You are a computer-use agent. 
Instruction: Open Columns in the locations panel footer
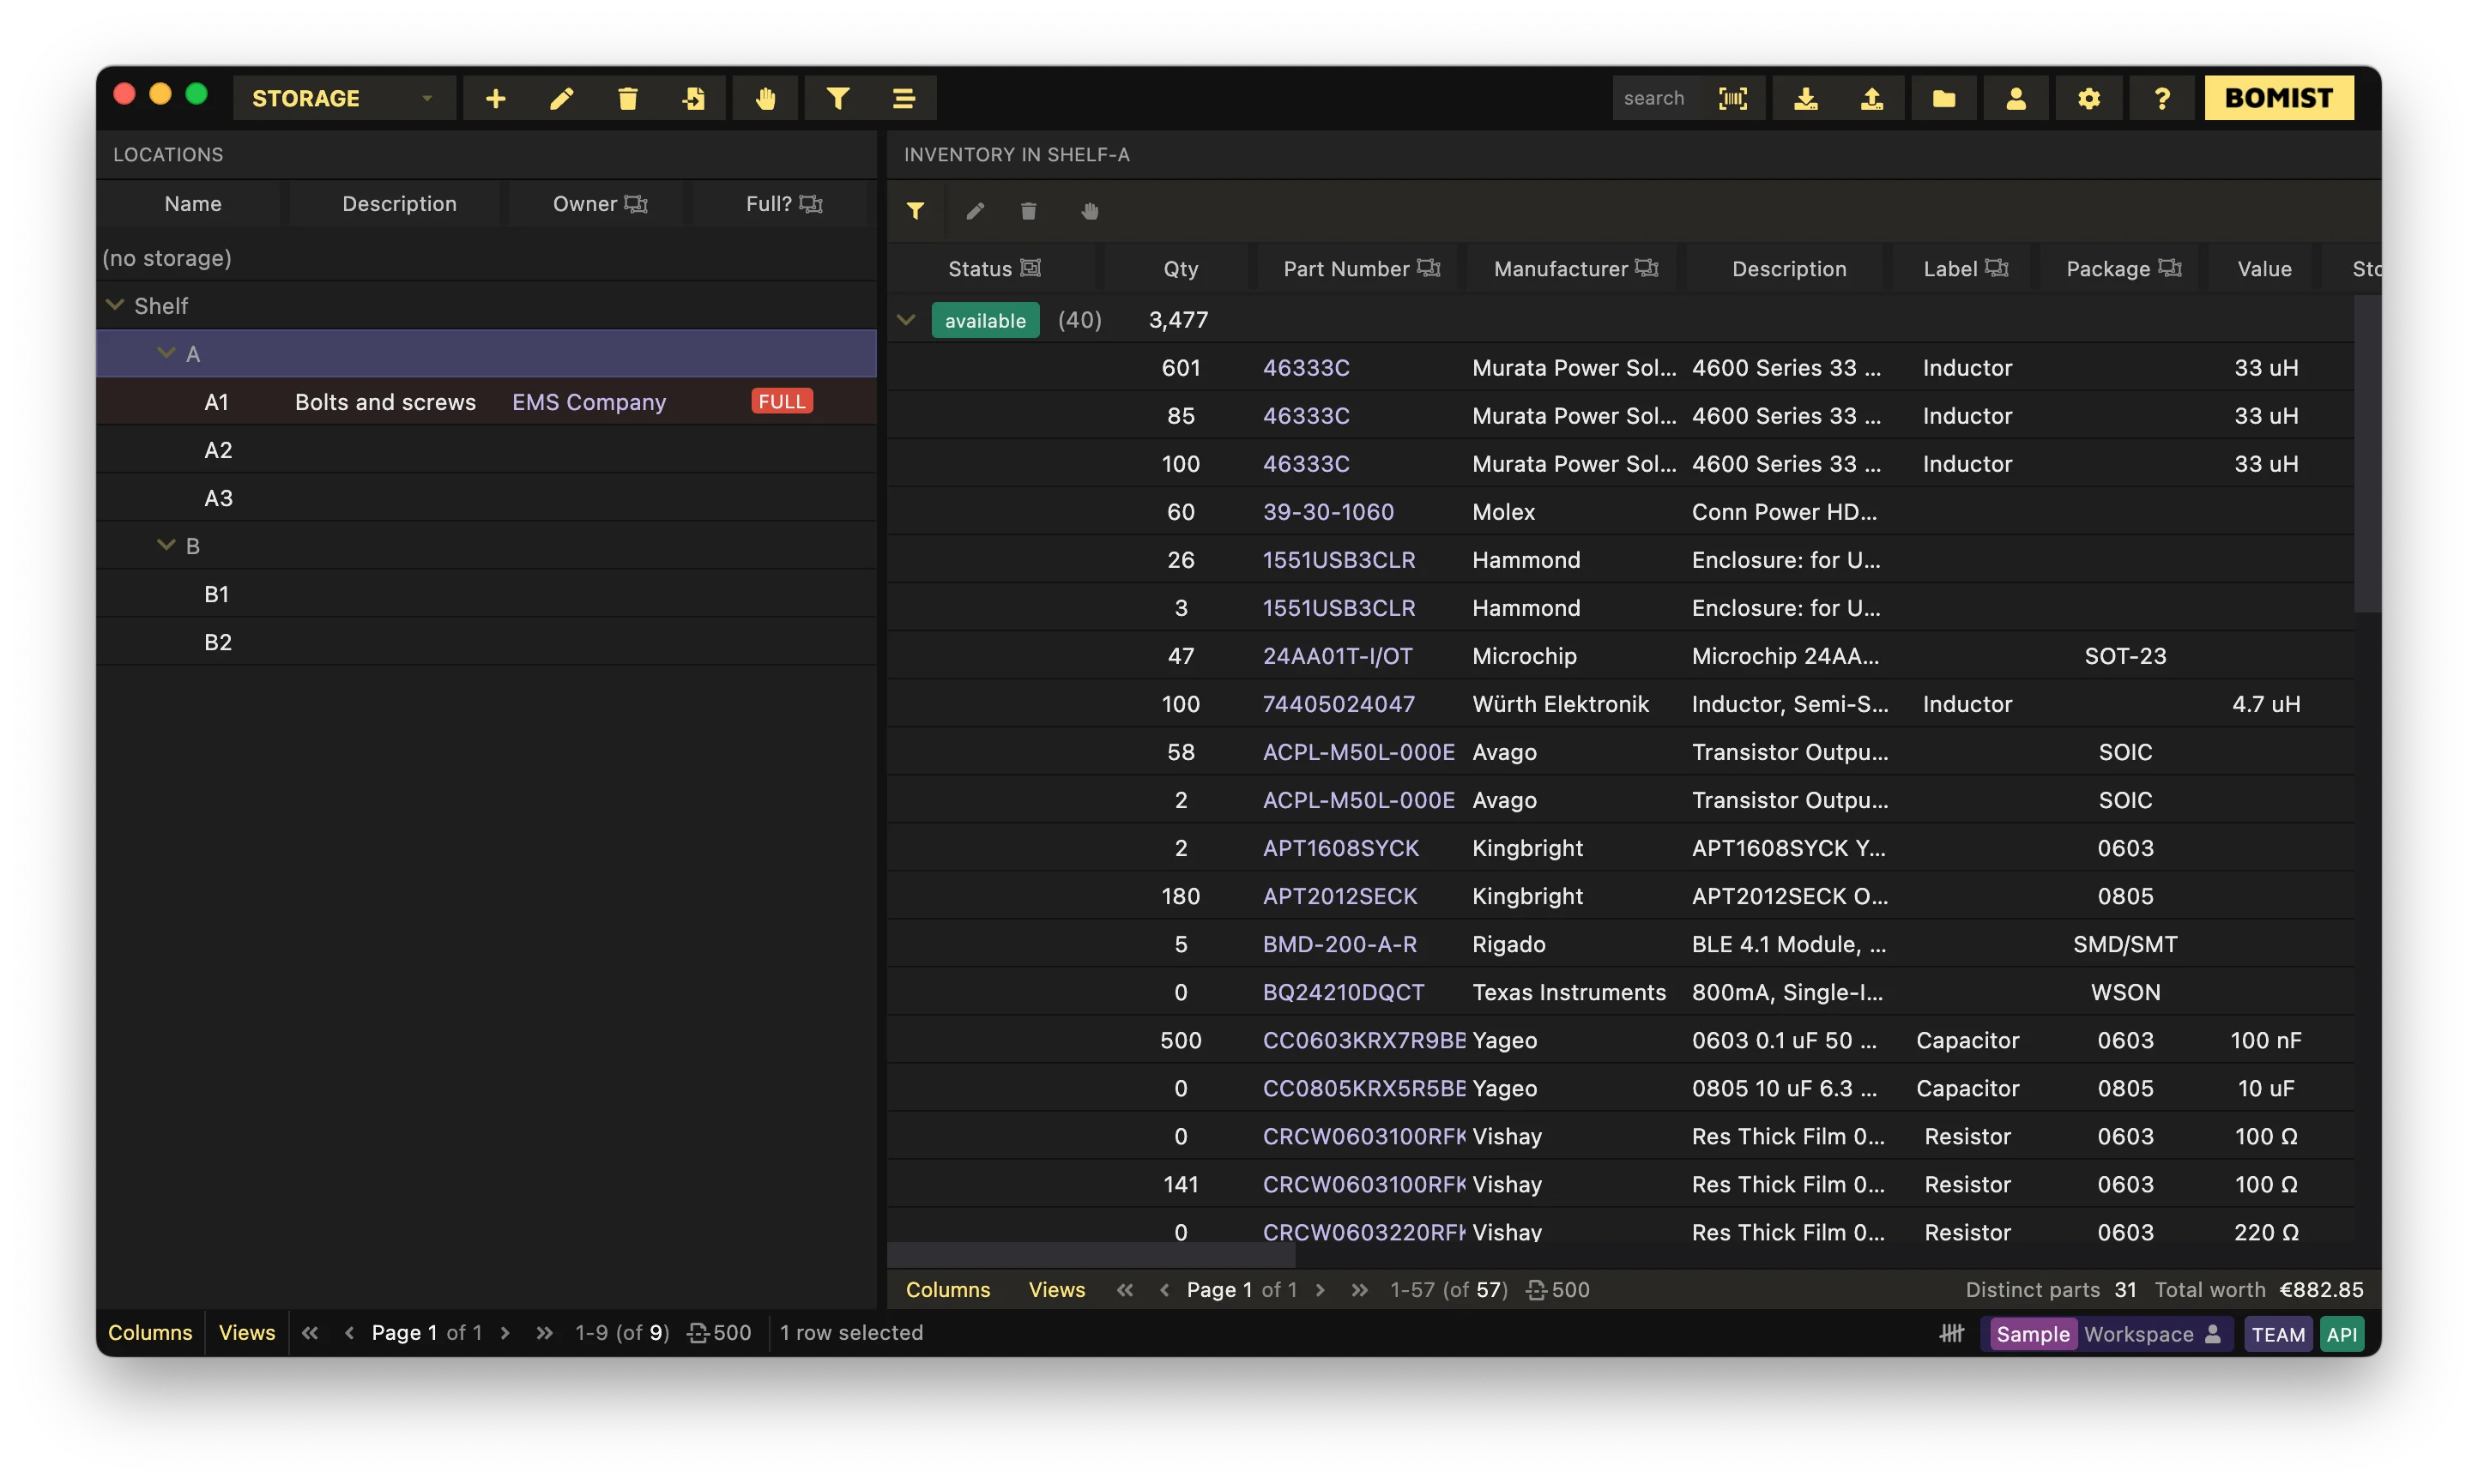pyautogui.click(x=150, y=1333)
